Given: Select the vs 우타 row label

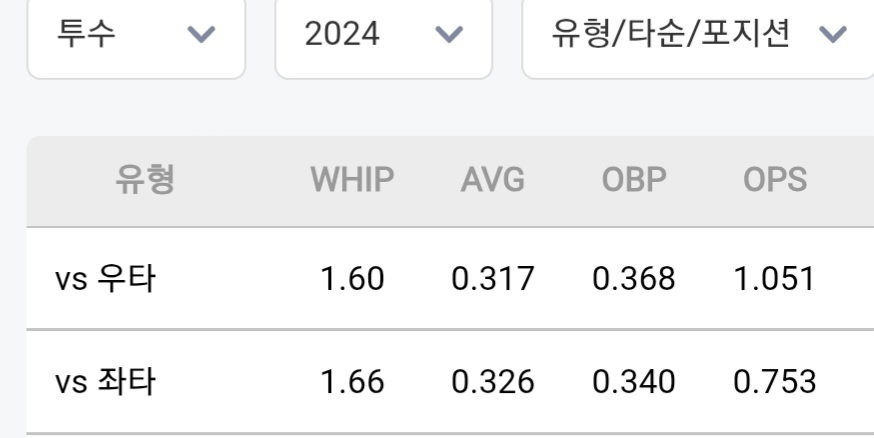Looking at the screenshot, I should click(x=105, y=279).
